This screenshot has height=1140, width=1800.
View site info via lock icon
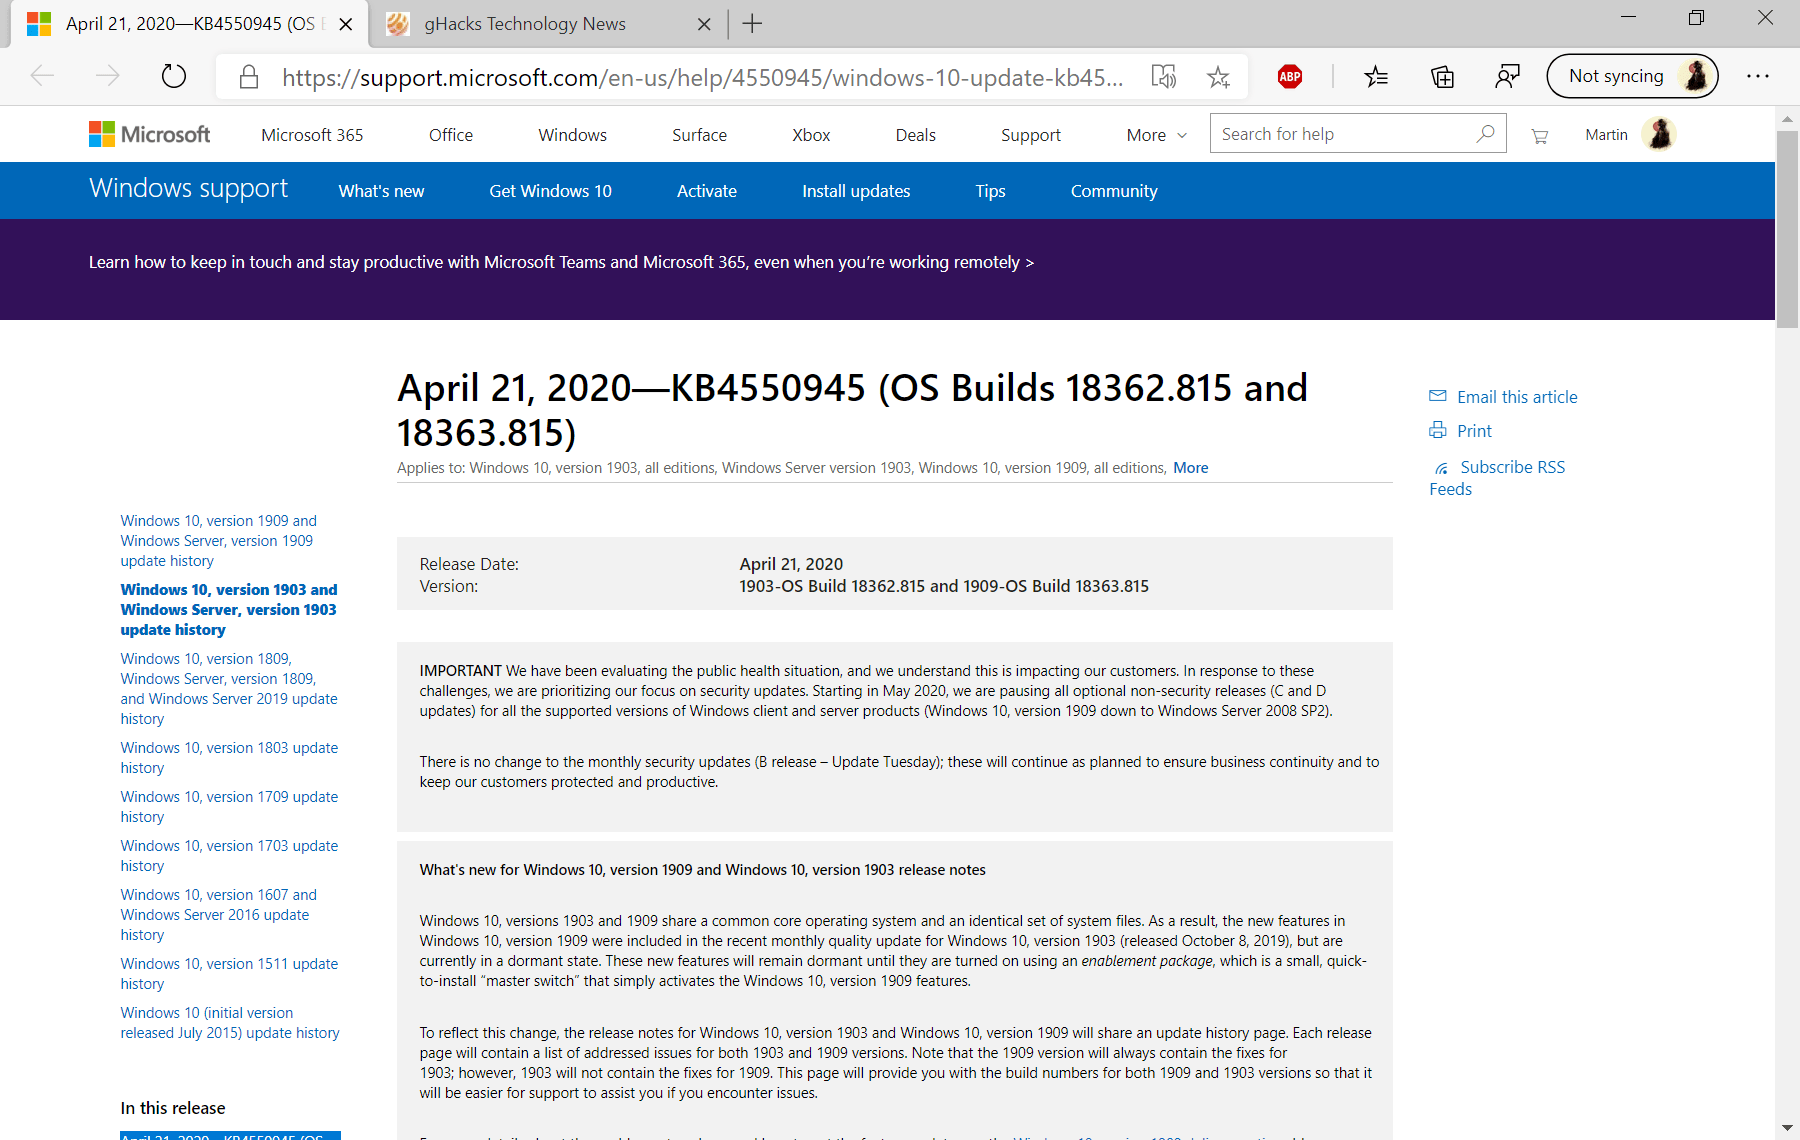(x=249, y=77)
